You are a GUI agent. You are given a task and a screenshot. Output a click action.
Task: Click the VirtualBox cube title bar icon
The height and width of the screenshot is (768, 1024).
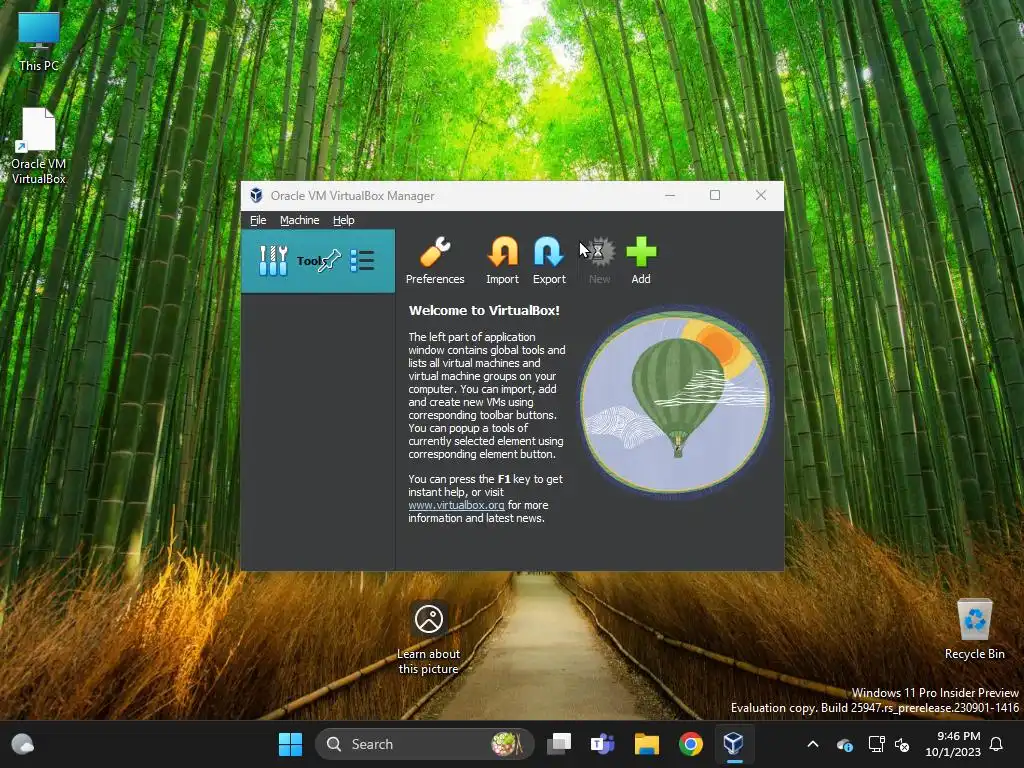click(257, 195)
